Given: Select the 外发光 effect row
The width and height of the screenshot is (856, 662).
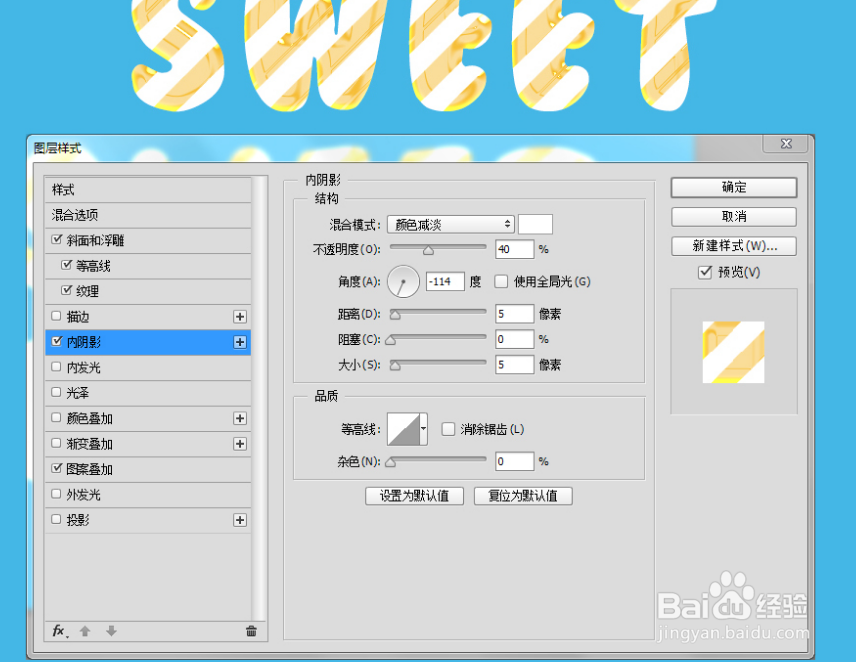Looking at the screenshot, I should click(x=148, y=495).
